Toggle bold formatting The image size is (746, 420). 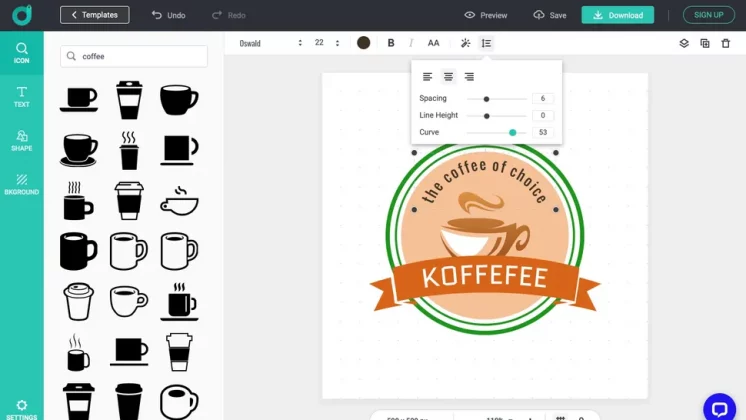coord(391,43)
